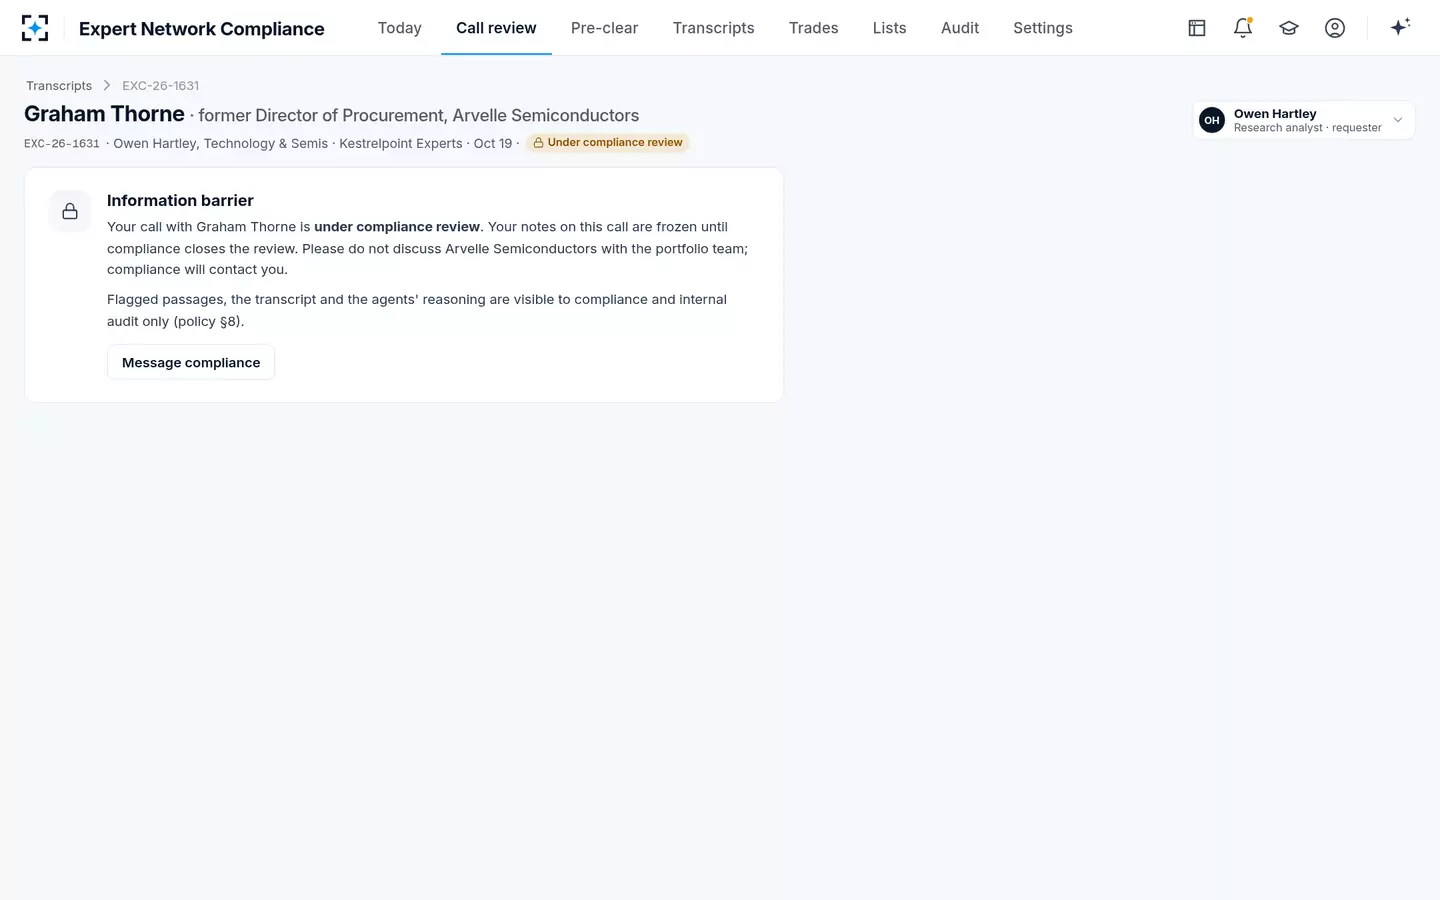Select the Call review tab

[x=496, y=28]
